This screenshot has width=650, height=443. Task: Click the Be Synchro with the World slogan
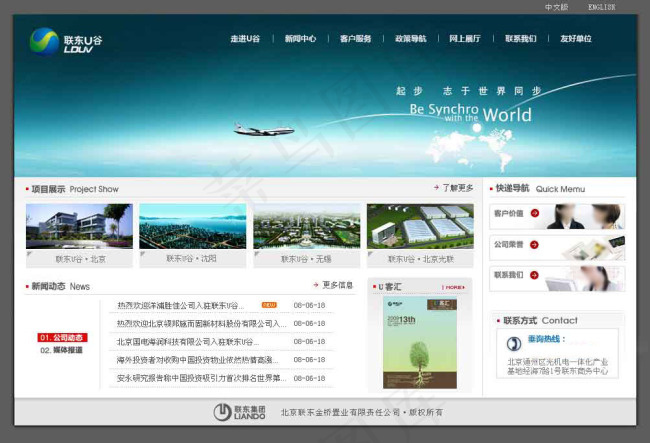471,113
